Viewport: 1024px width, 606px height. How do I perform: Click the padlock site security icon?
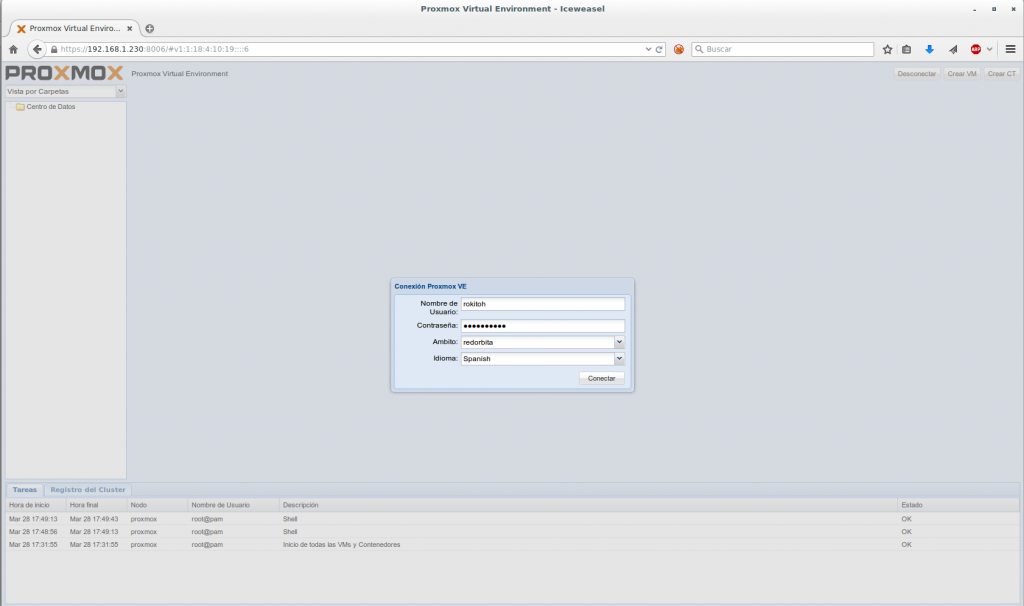(x=54, y=49)
